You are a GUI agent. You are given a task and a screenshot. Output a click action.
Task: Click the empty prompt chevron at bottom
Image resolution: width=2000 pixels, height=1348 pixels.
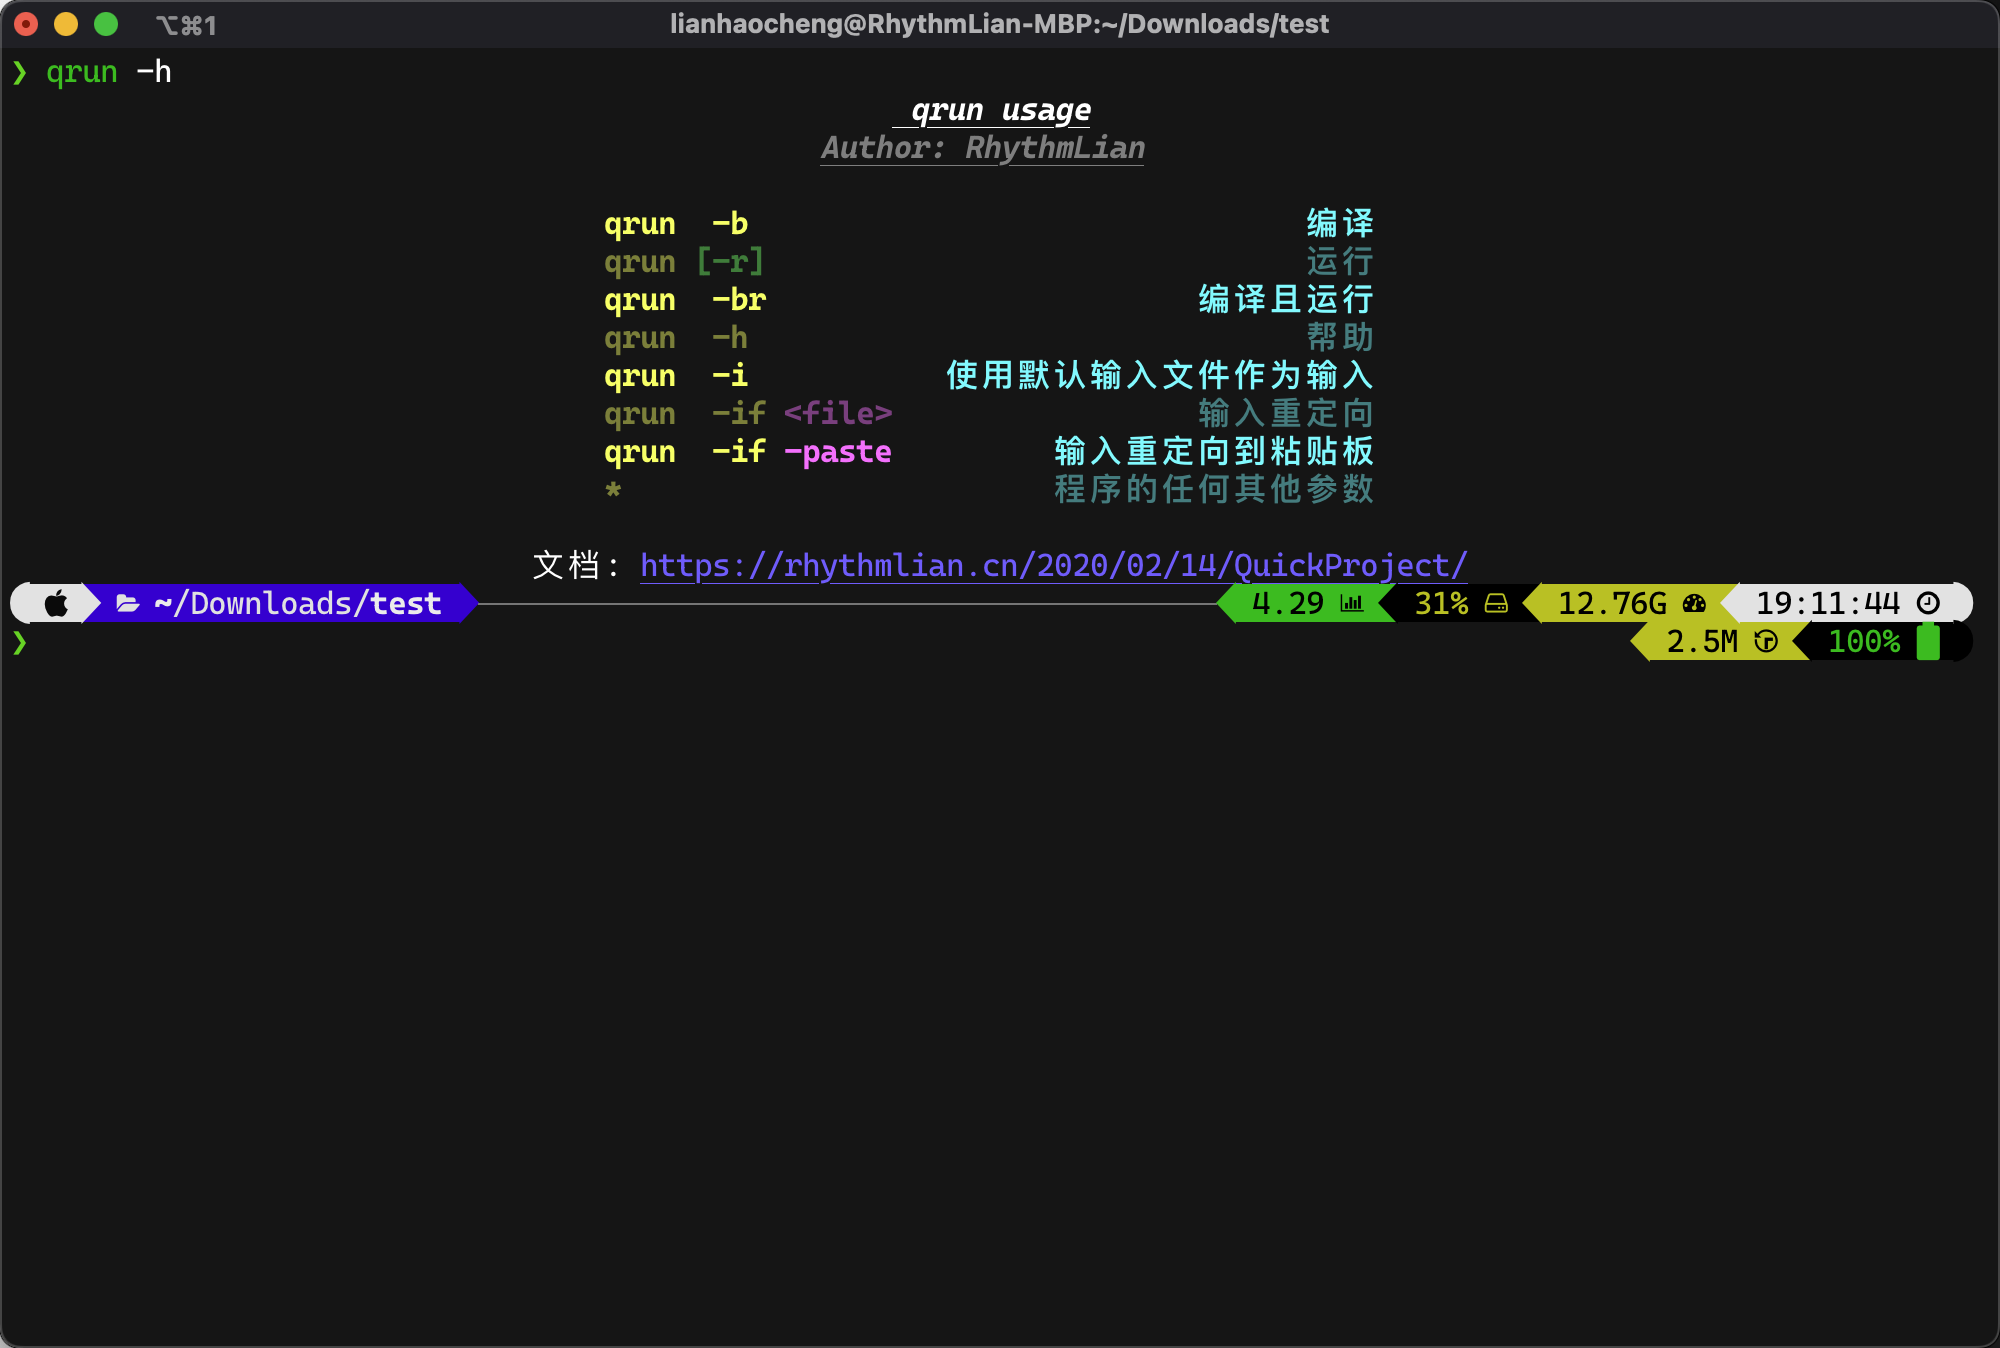20,642
